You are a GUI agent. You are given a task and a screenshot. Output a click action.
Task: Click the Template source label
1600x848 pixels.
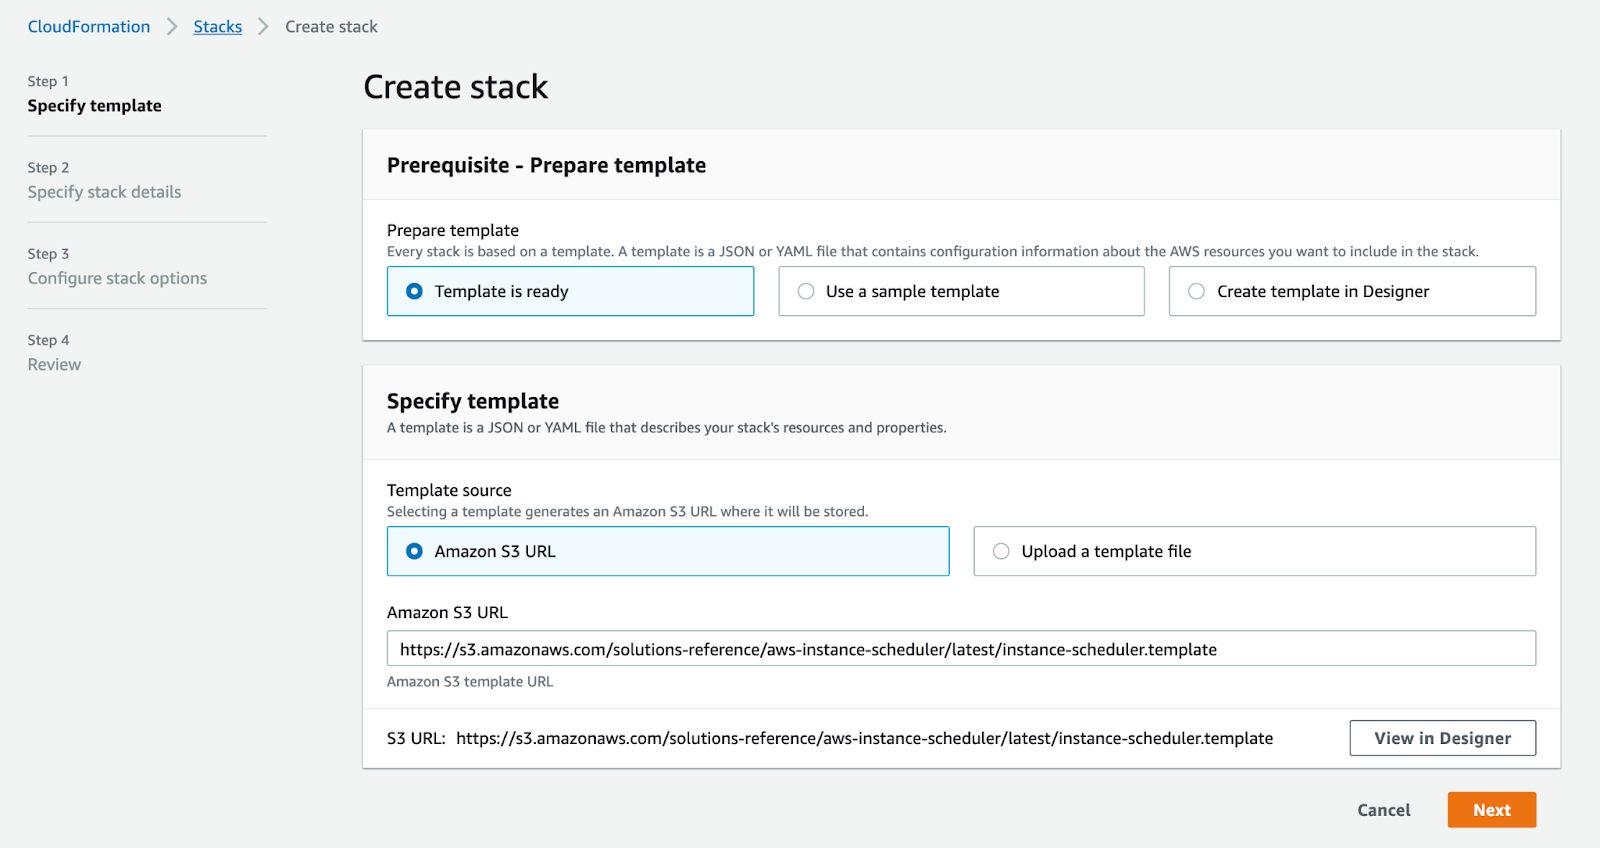click(x=449, y=490)
